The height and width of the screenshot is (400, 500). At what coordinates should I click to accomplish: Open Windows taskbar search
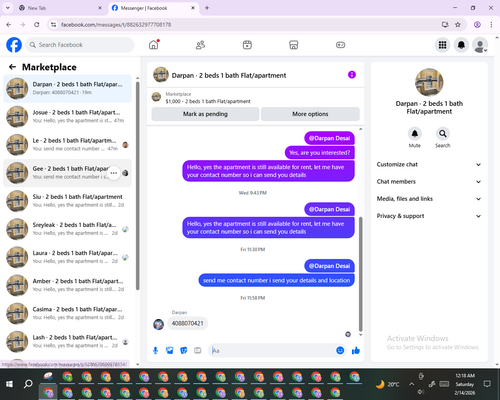(x=28, y=384)
